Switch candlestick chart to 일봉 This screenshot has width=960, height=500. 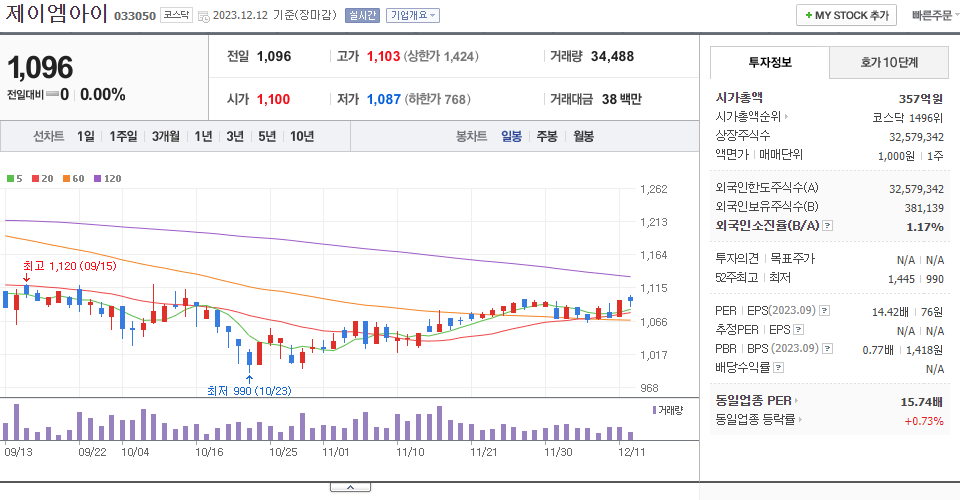(511, 136)
